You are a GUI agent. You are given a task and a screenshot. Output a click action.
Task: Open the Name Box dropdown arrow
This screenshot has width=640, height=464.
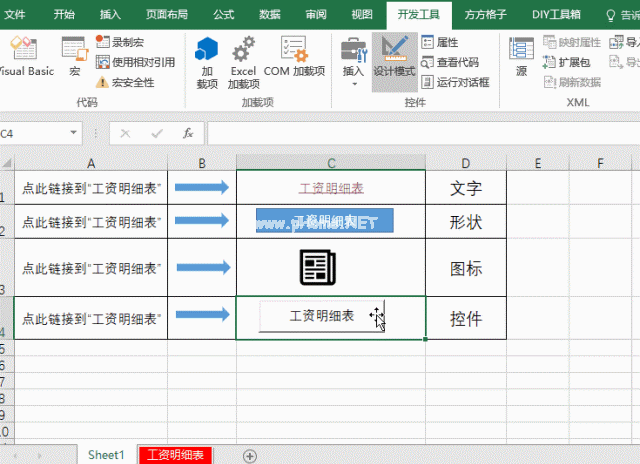74,133
